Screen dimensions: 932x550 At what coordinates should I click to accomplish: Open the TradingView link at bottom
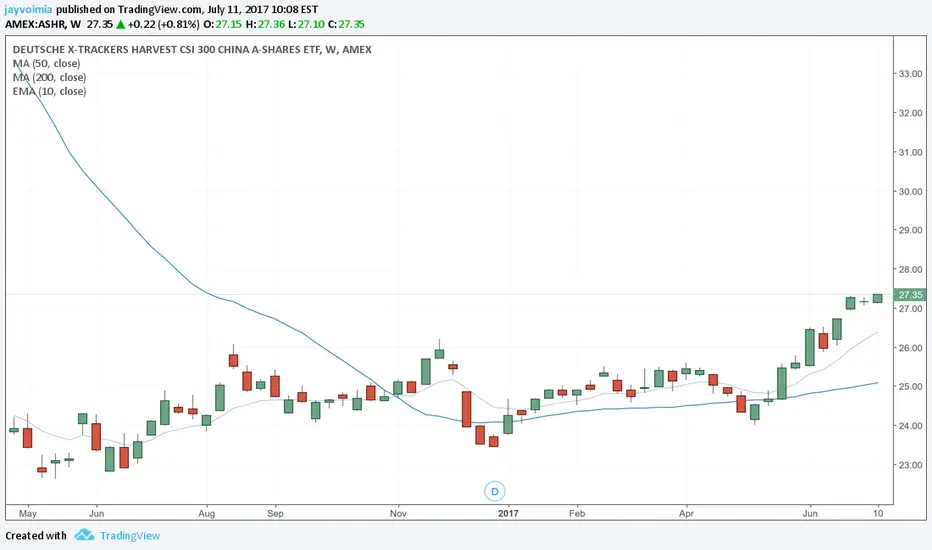pos(130,536)
